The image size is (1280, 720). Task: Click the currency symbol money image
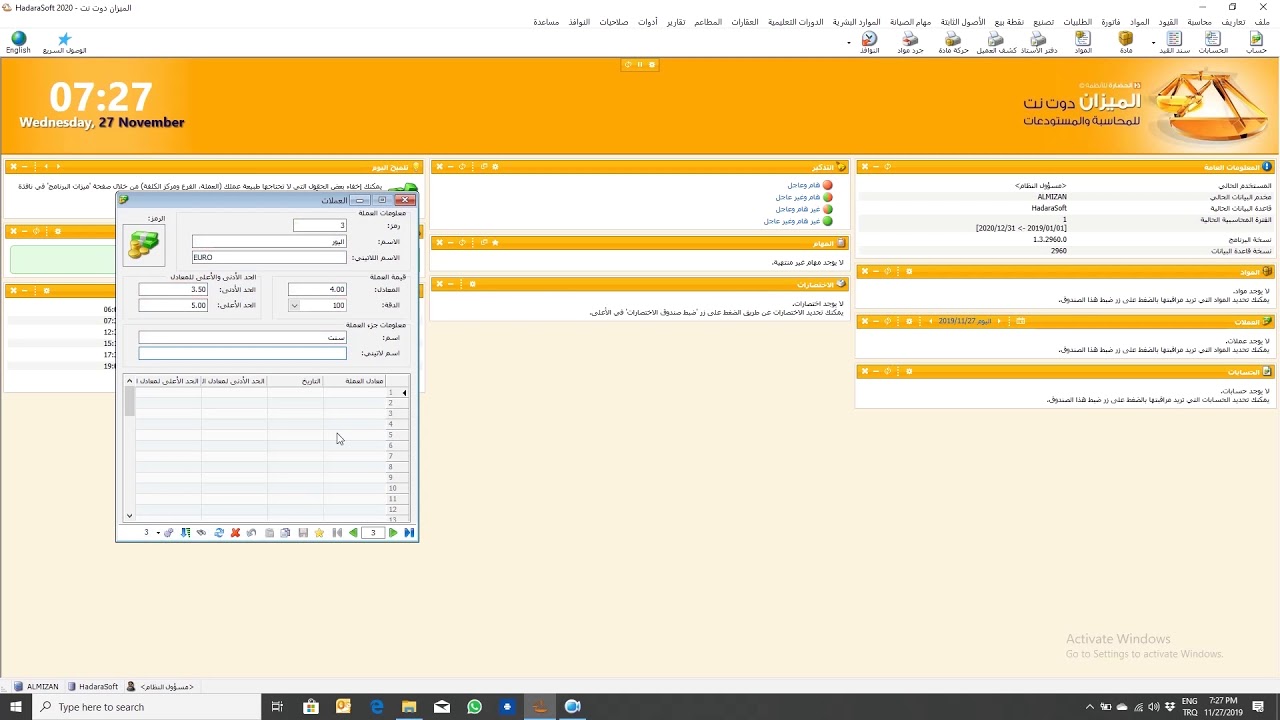point(144,245)
